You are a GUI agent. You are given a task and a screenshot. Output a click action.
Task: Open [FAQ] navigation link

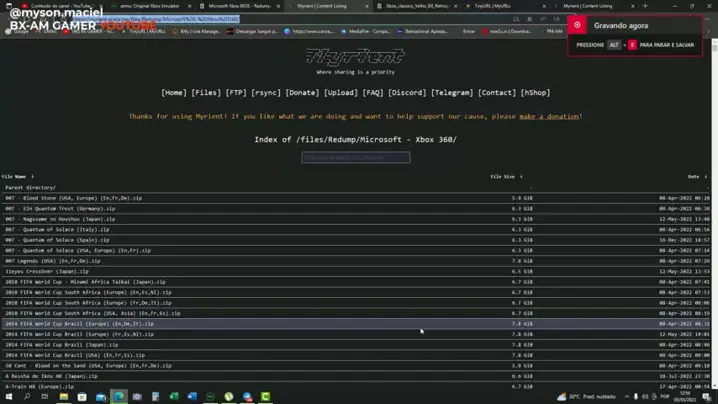(373, 93)
